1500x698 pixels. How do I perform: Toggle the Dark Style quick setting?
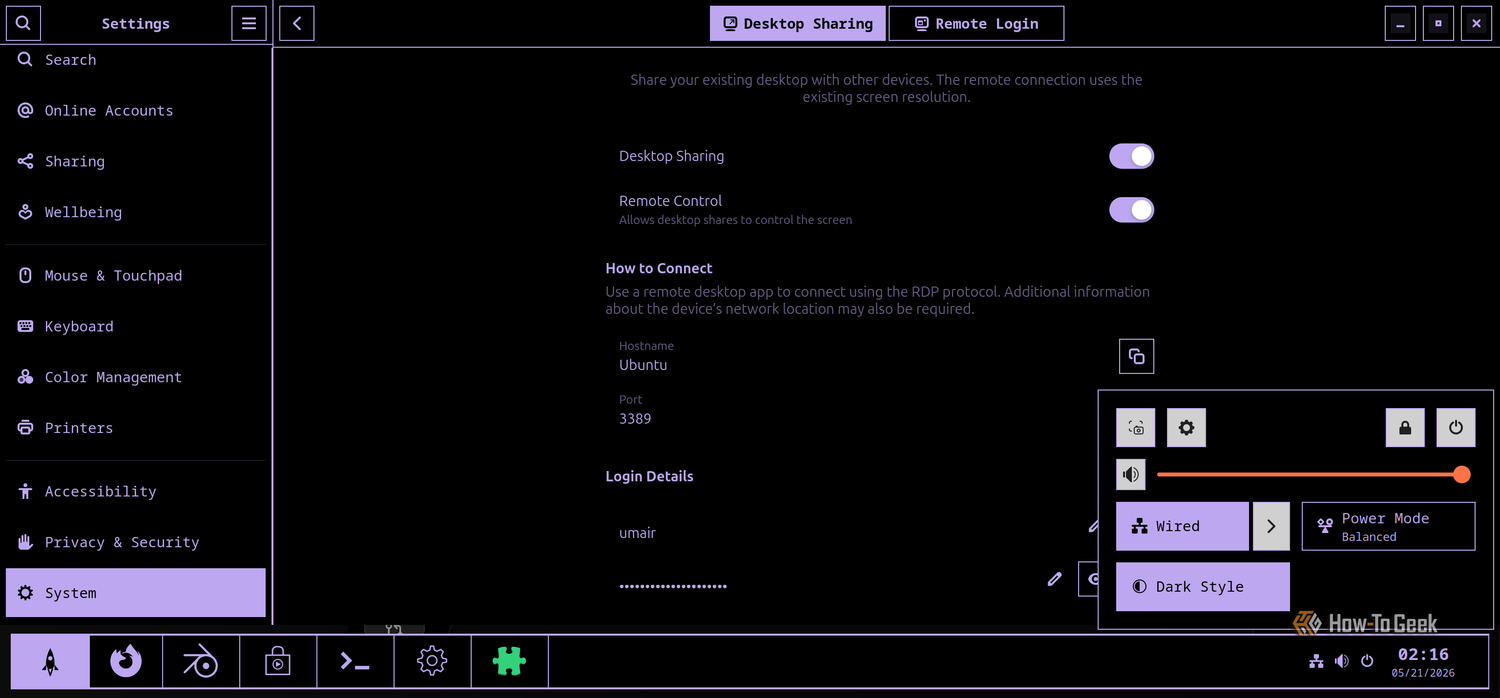click(1203, 587)
